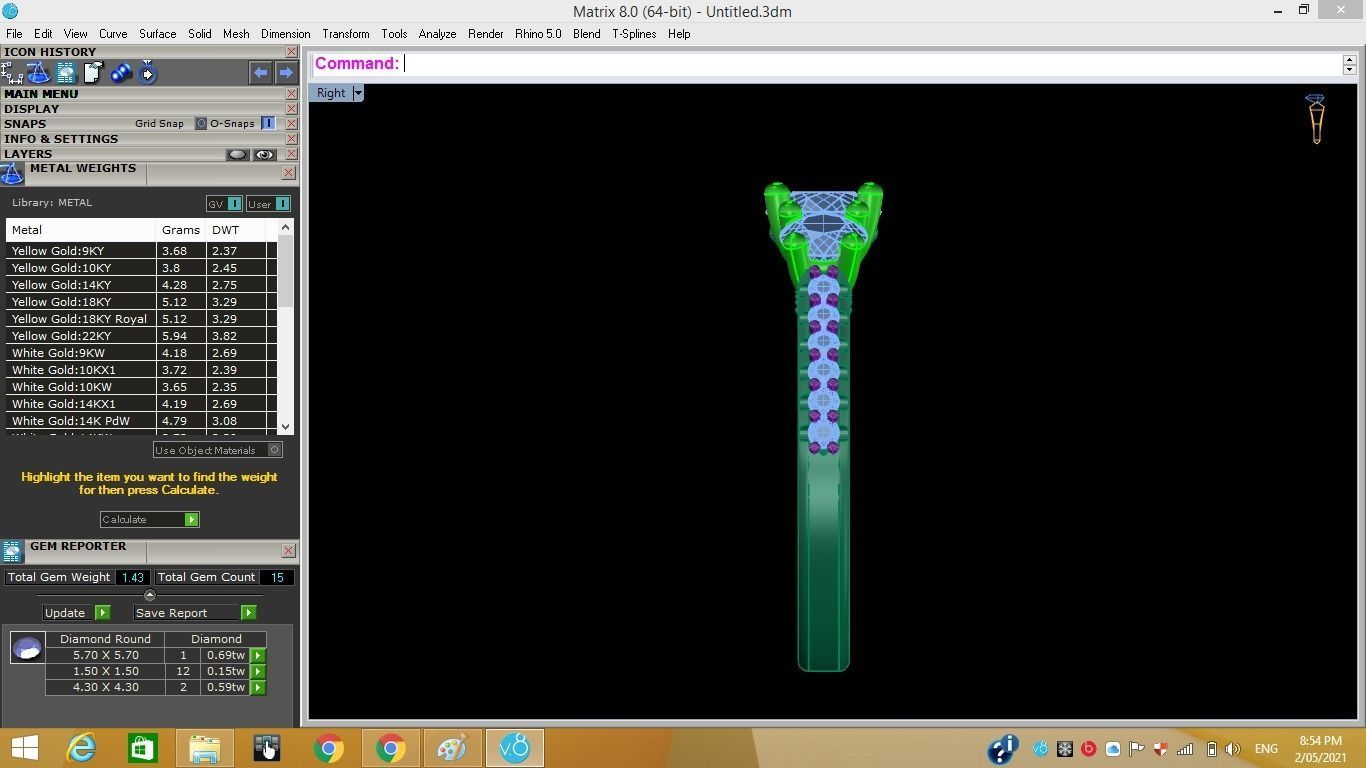1366x768 pixels.
Task: Open Gem Reporter icon in Icon History
Action: 66,73
